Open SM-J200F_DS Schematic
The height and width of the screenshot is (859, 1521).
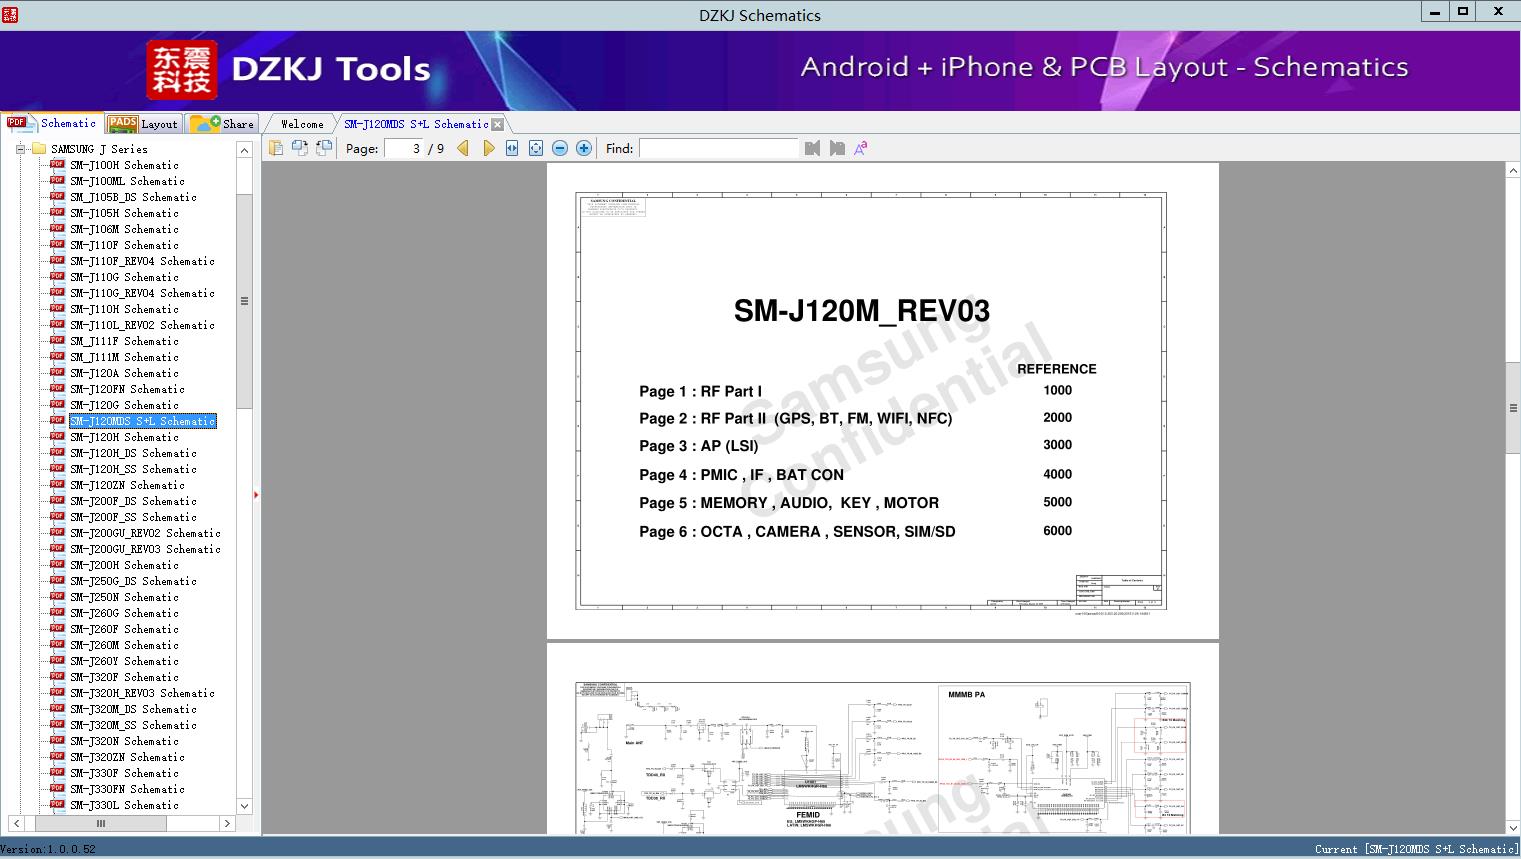coord(133,501)
